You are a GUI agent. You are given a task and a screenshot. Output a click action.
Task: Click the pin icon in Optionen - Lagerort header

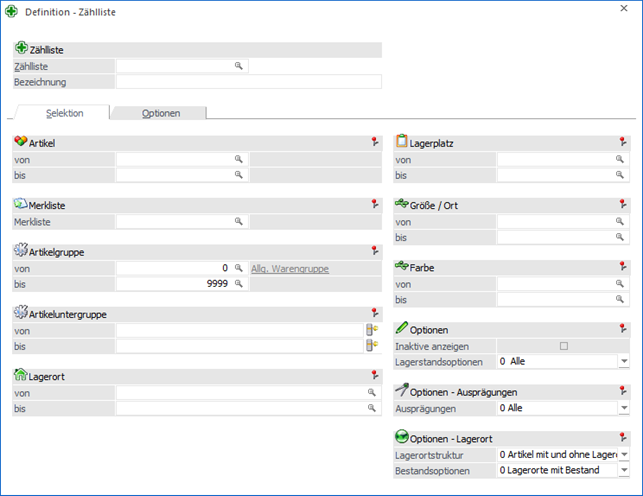pos(623,438)
